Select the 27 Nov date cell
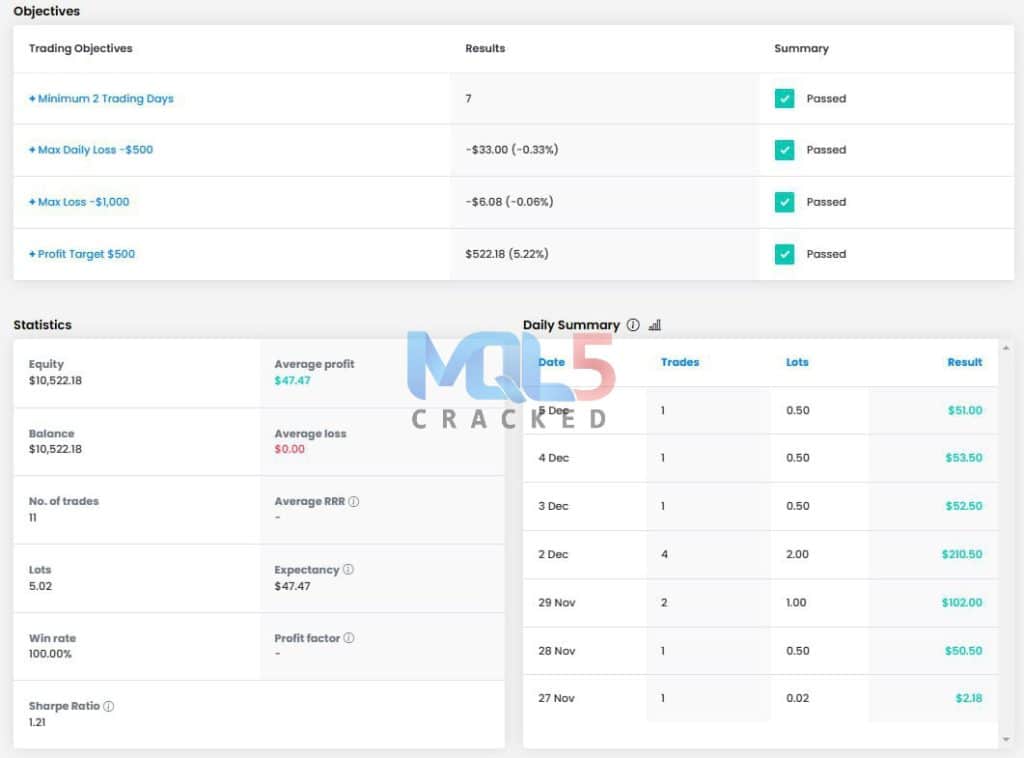This screenshot has width=1024, height=758. pos(556,698)
